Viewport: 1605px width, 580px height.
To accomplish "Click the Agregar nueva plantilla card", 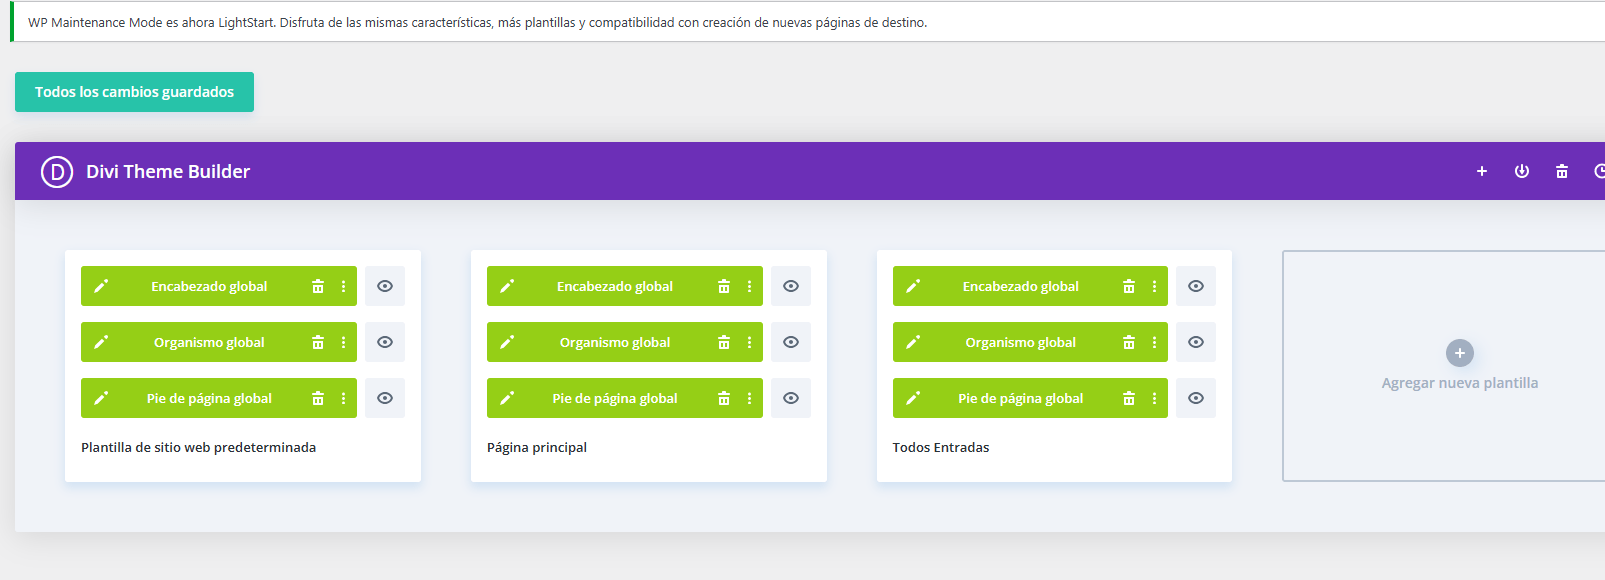I will [1459, 366].
